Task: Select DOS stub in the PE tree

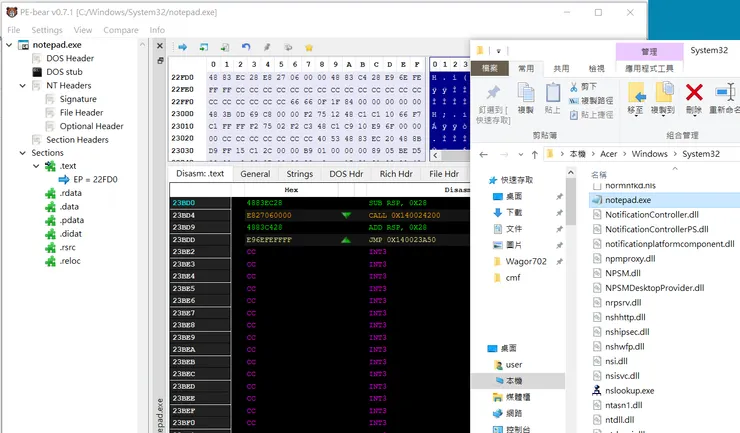Action: (x=64, y=72)
